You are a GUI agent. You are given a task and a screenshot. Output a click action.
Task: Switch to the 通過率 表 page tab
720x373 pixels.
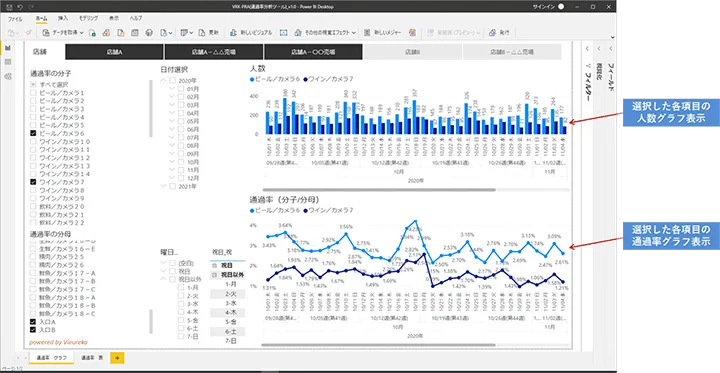[x=92, y=357]
